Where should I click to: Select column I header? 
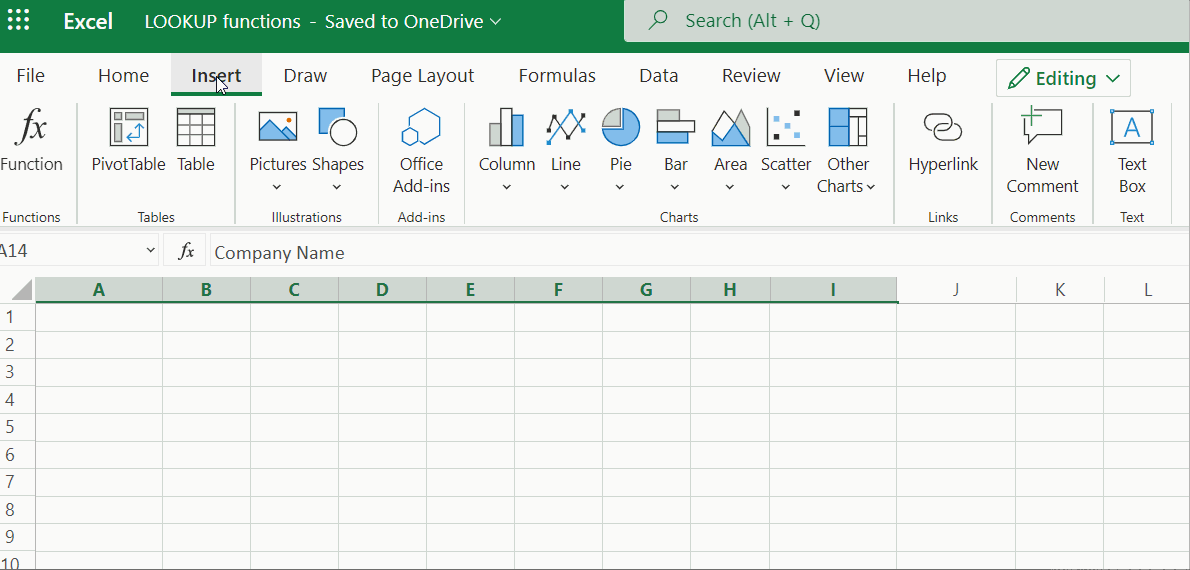(833, 289)
